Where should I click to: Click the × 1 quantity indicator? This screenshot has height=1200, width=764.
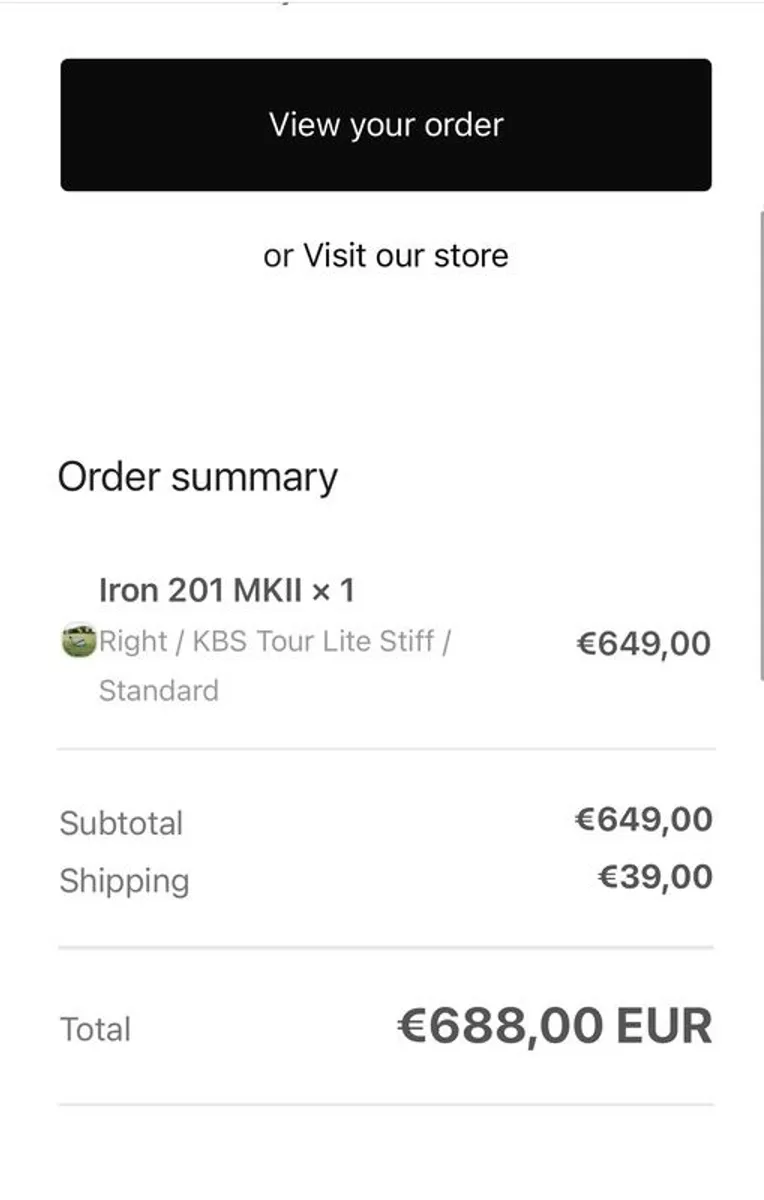333,590
